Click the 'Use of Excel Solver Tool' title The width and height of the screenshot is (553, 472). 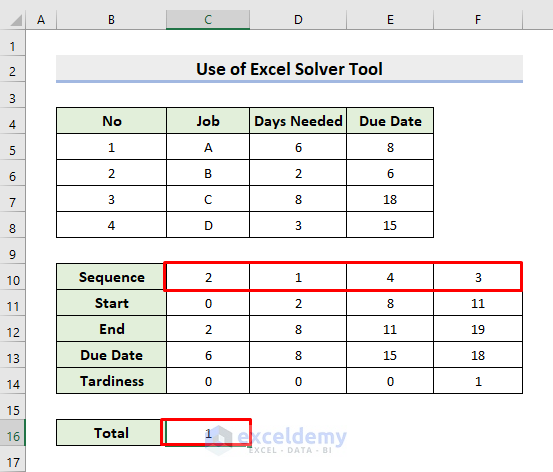point(289,69)
